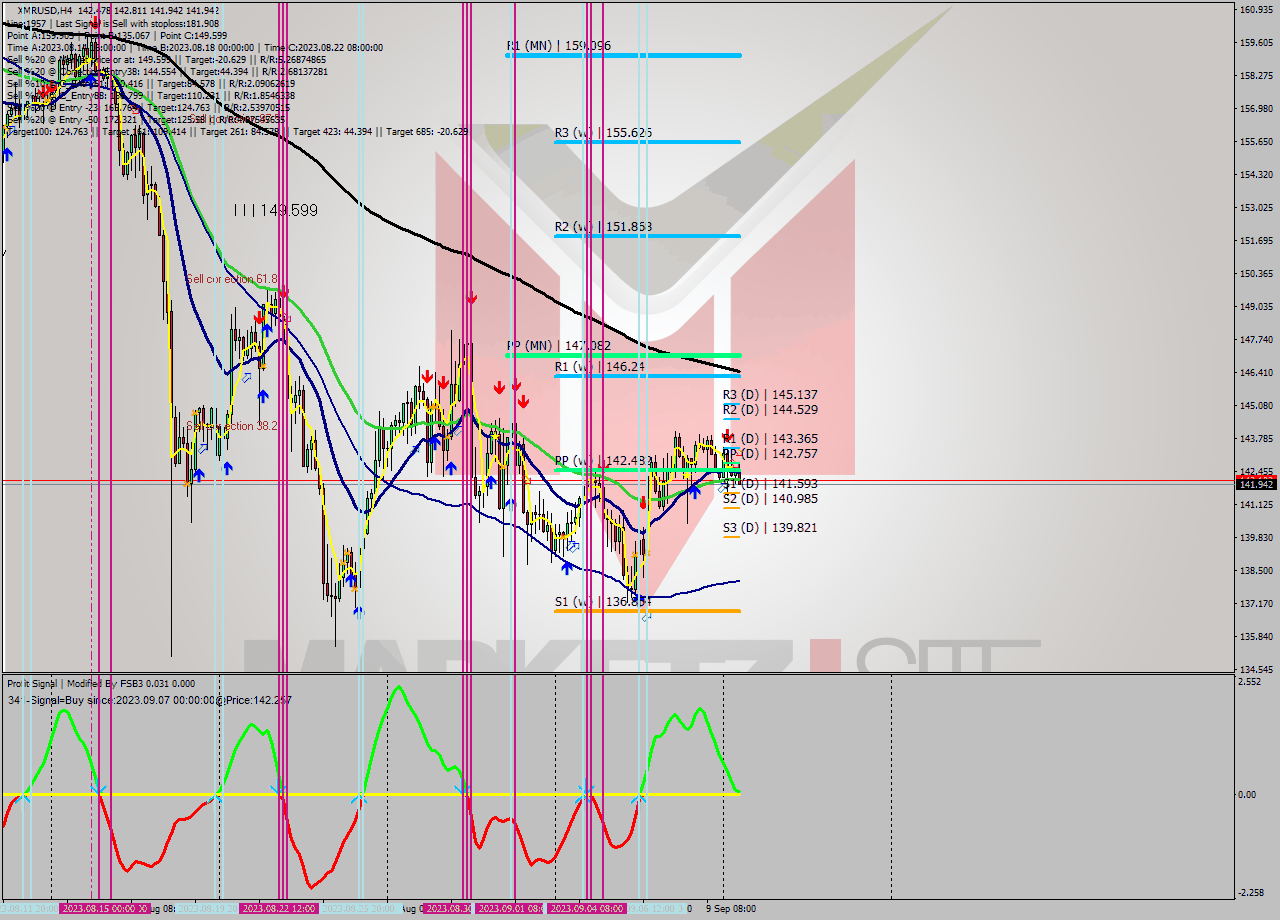
Task: Click the R1 (D) | 143.365 label
Action: click(x=770, y=438)
